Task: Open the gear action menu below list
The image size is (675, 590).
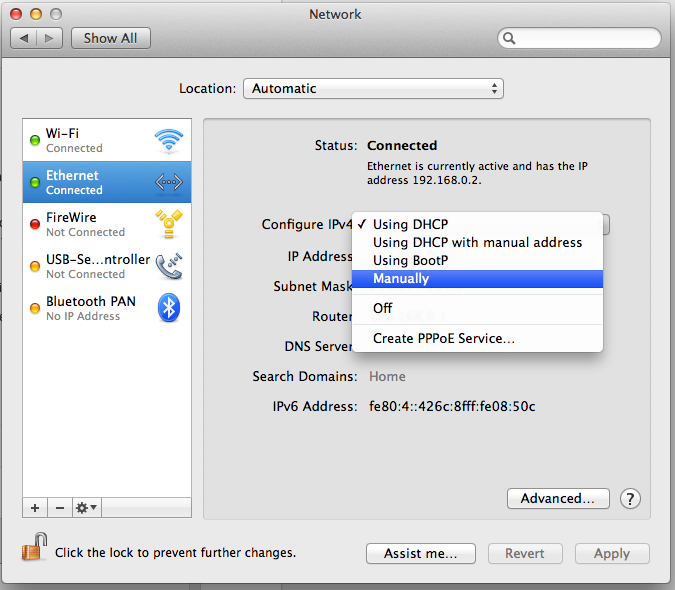Action: pos(87,508)
